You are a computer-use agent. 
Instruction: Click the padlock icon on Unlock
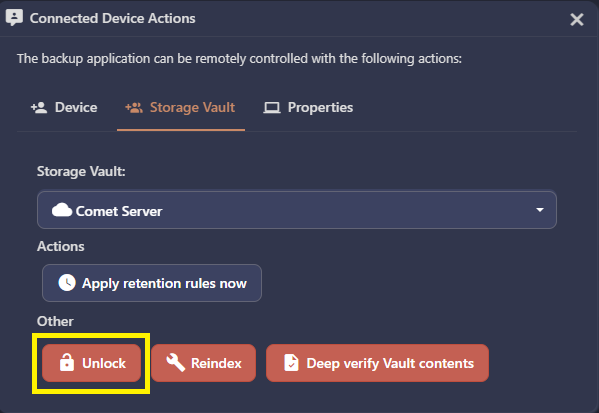(x=67, y=362)
